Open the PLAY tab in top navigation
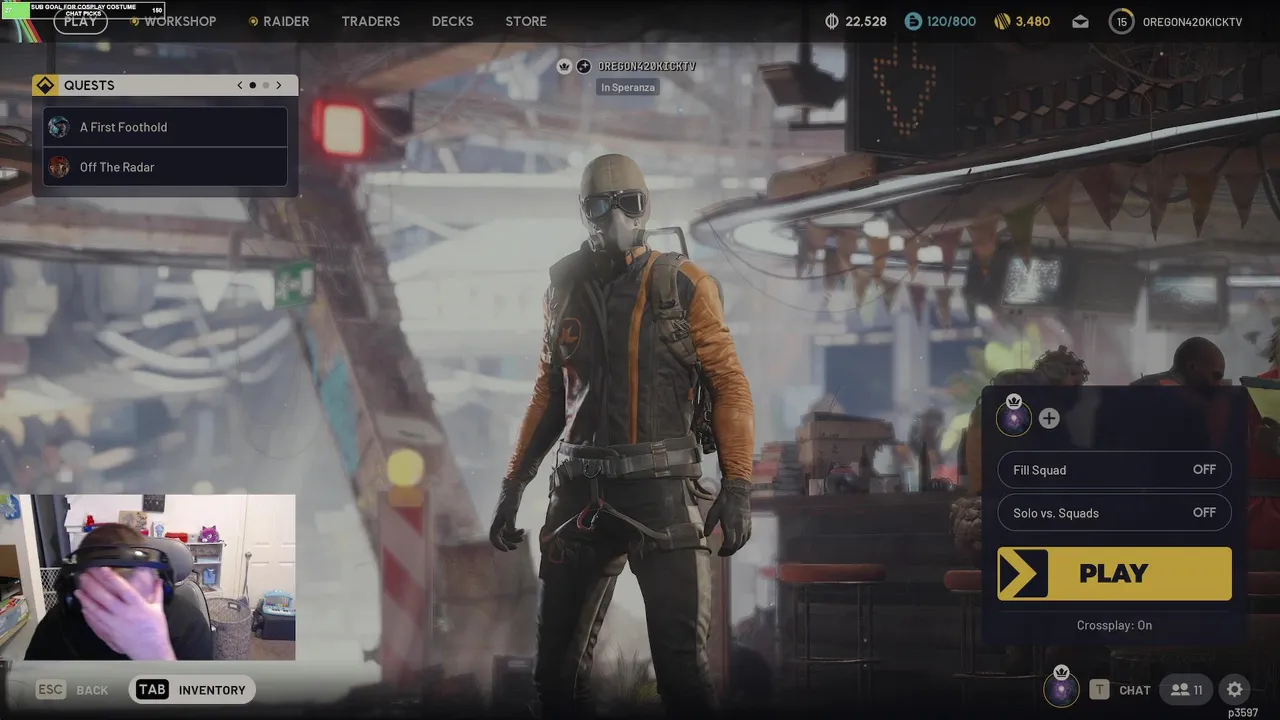Screen dimensions: 1280x720 81,21
